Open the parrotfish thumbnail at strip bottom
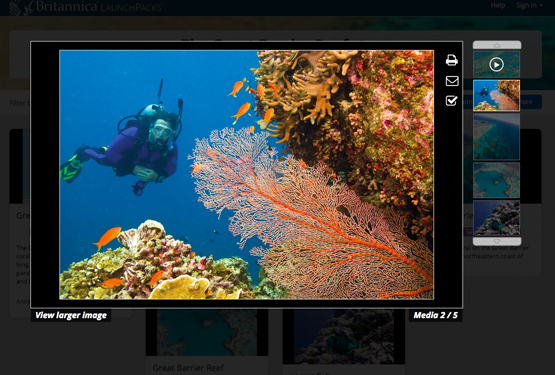Viewport: 555px width, 375px height. click(x=496, y=218)
